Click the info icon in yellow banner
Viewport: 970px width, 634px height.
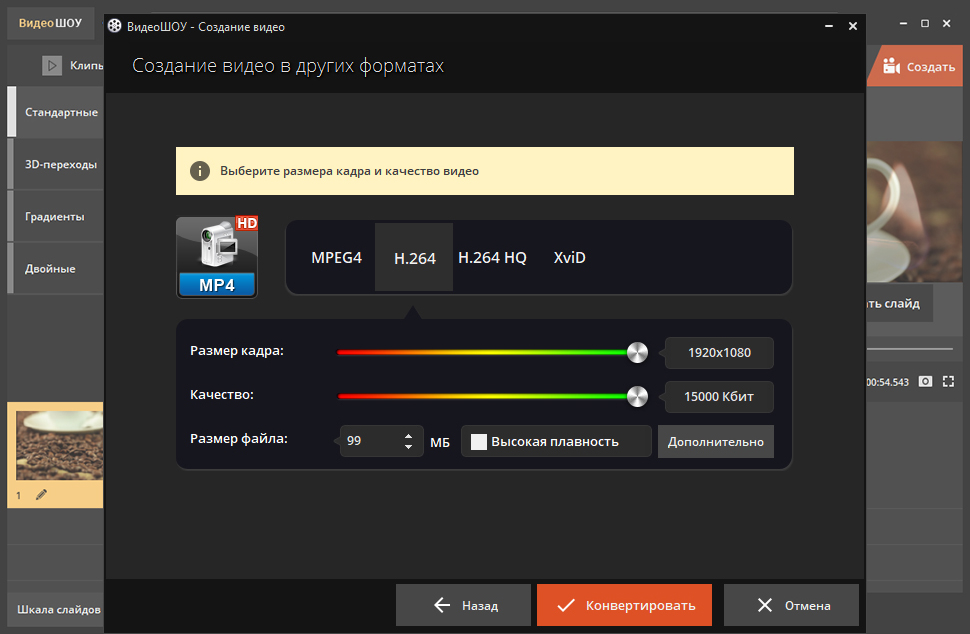pyautogui.click(x=199, y=171)
